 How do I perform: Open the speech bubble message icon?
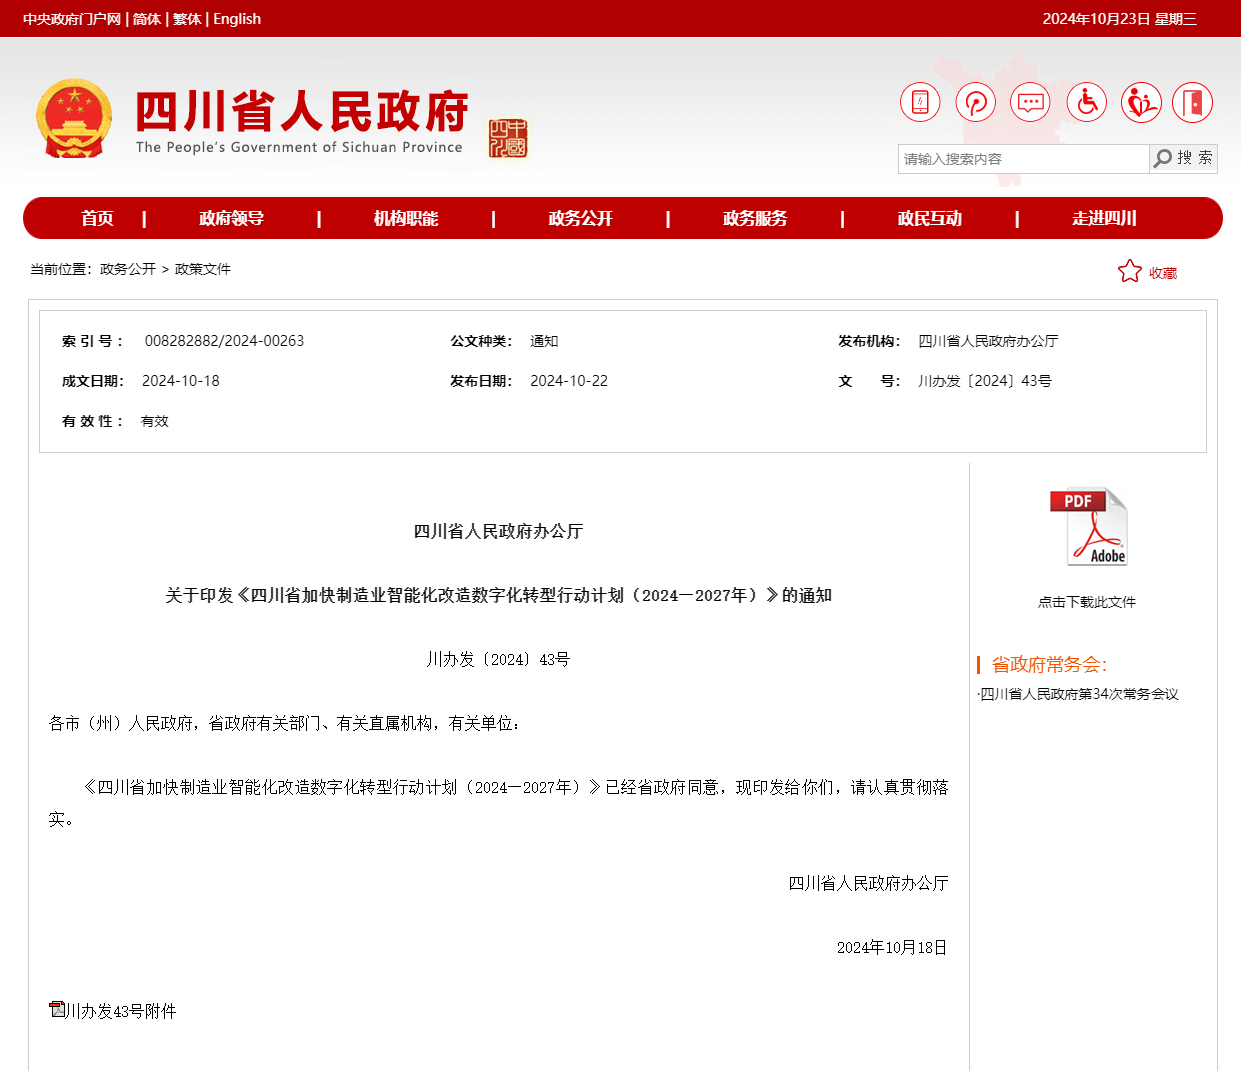point(1030,103)
